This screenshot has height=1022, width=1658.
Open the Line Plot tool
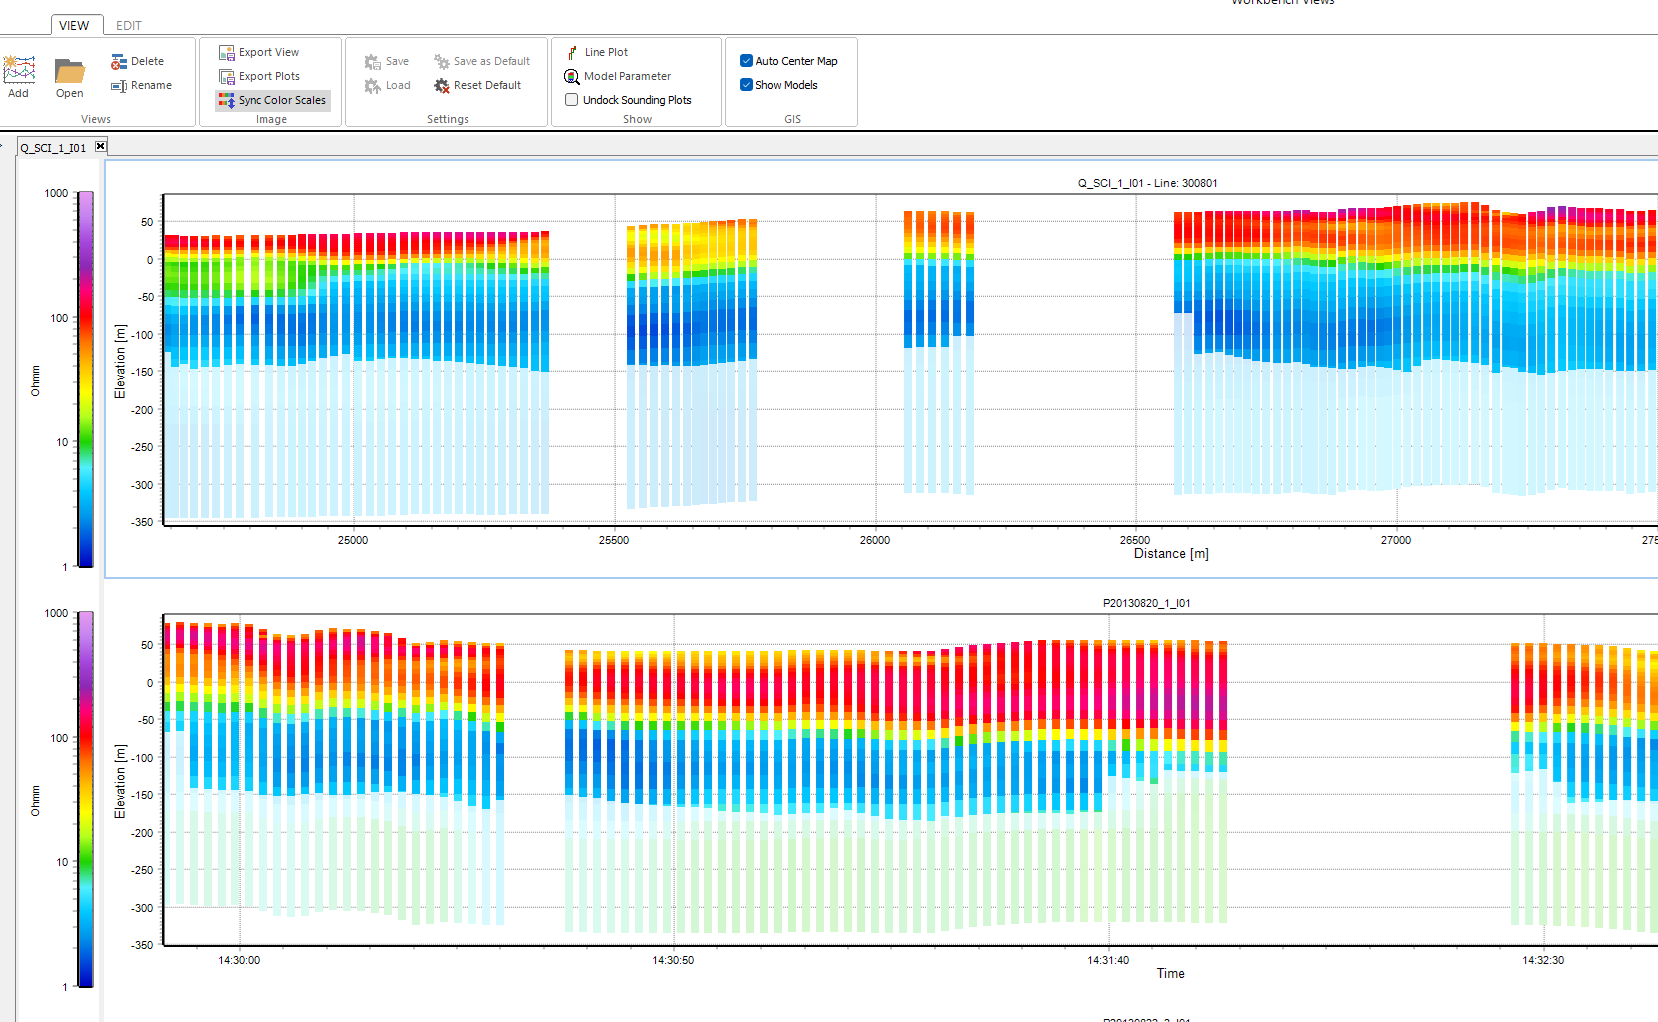click(598, 52)
